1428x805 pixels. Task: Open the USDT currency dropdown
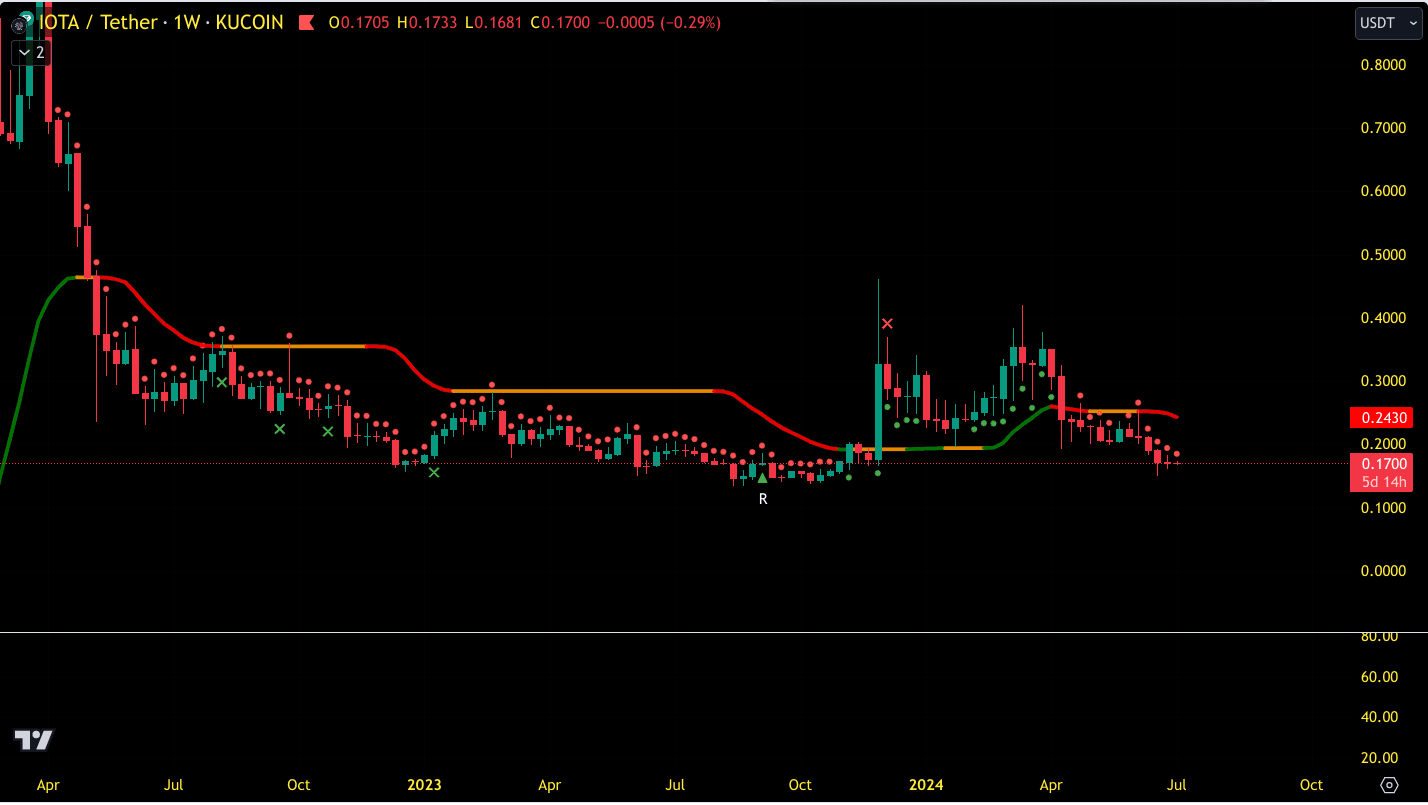(x=1388, y=23)
